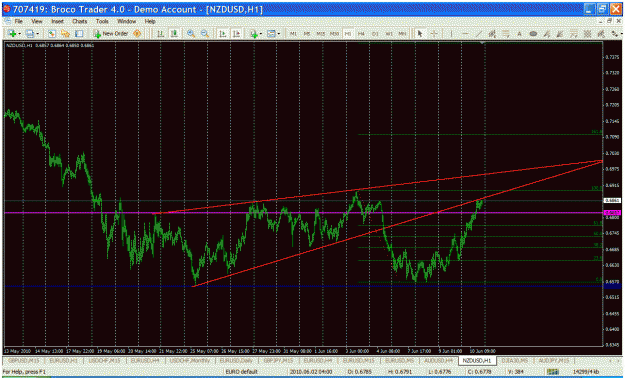Open the Tools menu
Image resolution: width=625 pixels, height=378 pixels.
tap(102, 22)
